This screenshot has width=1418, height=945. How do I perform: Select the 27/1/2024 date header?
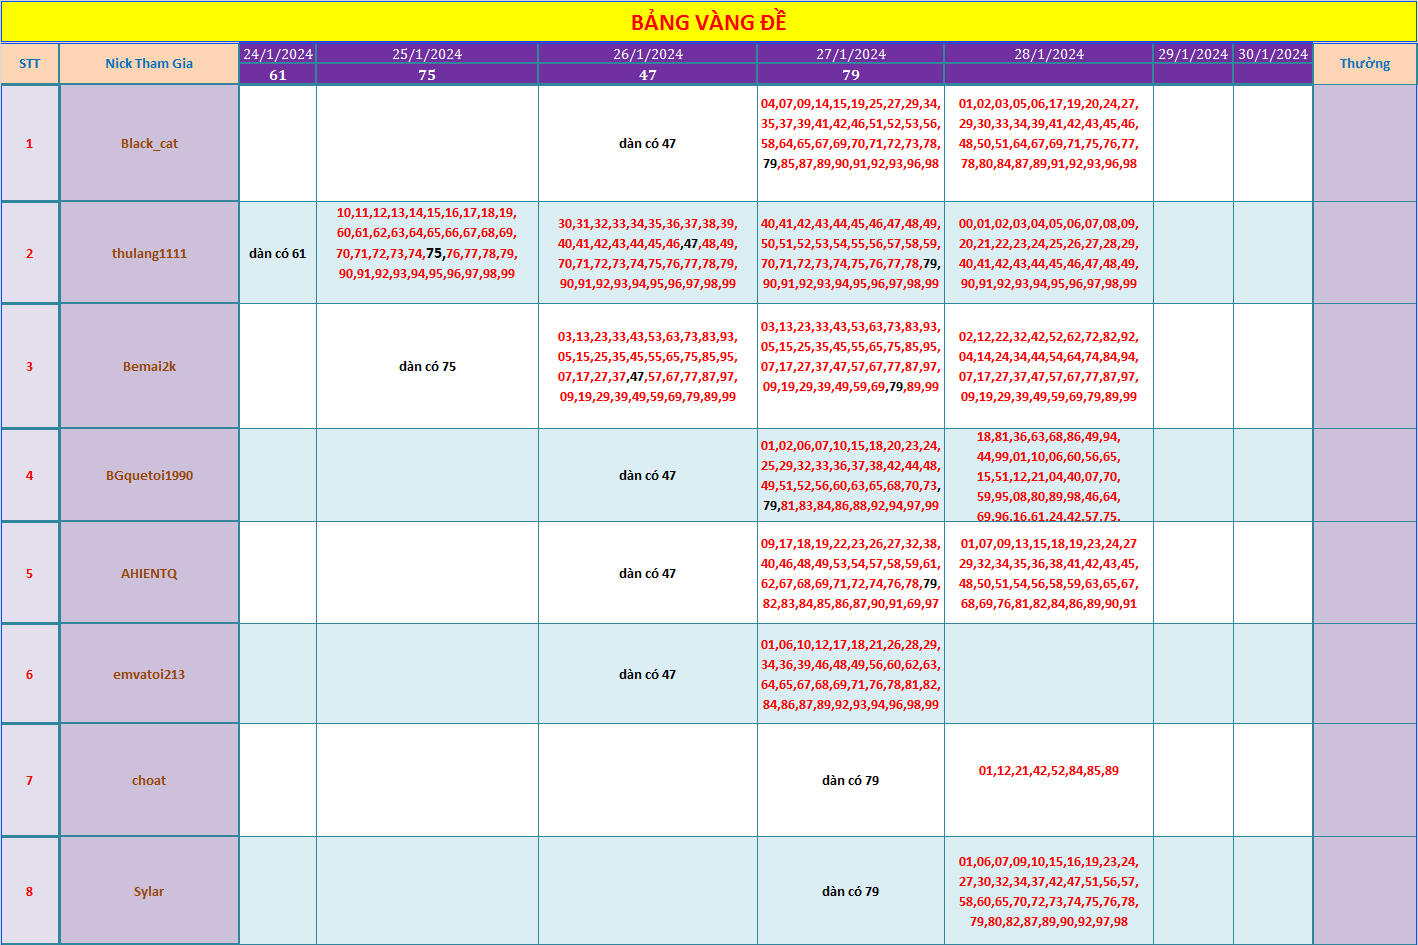click(851, 54)
